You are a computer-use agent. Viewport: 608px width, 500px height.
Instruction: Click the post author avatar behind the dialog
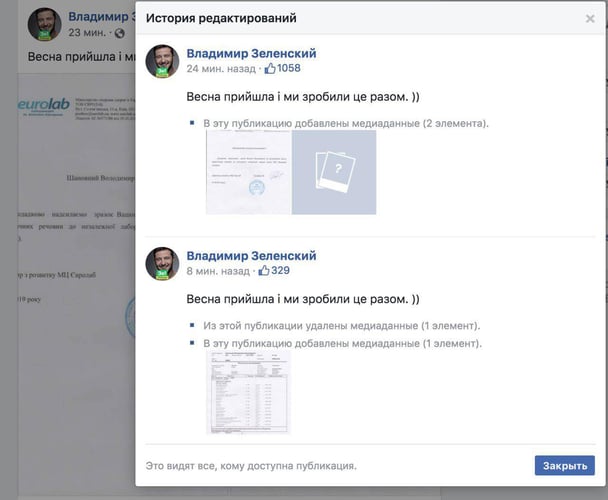tap(43, 24)
